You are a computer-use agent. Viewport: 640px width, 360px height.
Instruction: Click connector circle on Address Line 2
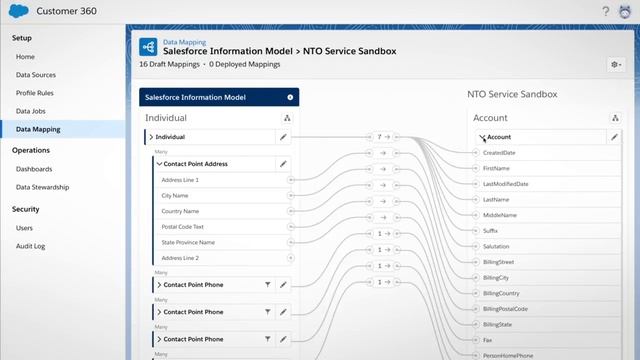pyautogui.click(x=291, y=258)
